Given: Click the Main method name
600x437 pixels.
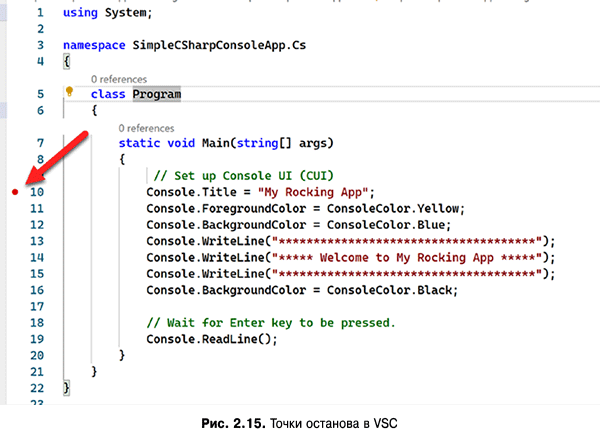Looking at the screenshot, I should (219, 143).
